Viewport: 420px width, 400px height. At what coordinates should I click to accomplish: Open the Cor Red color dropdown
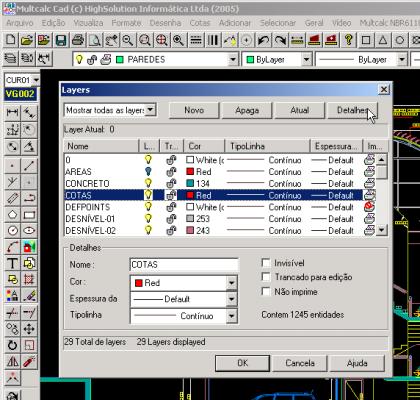click(x=232, y=283)
